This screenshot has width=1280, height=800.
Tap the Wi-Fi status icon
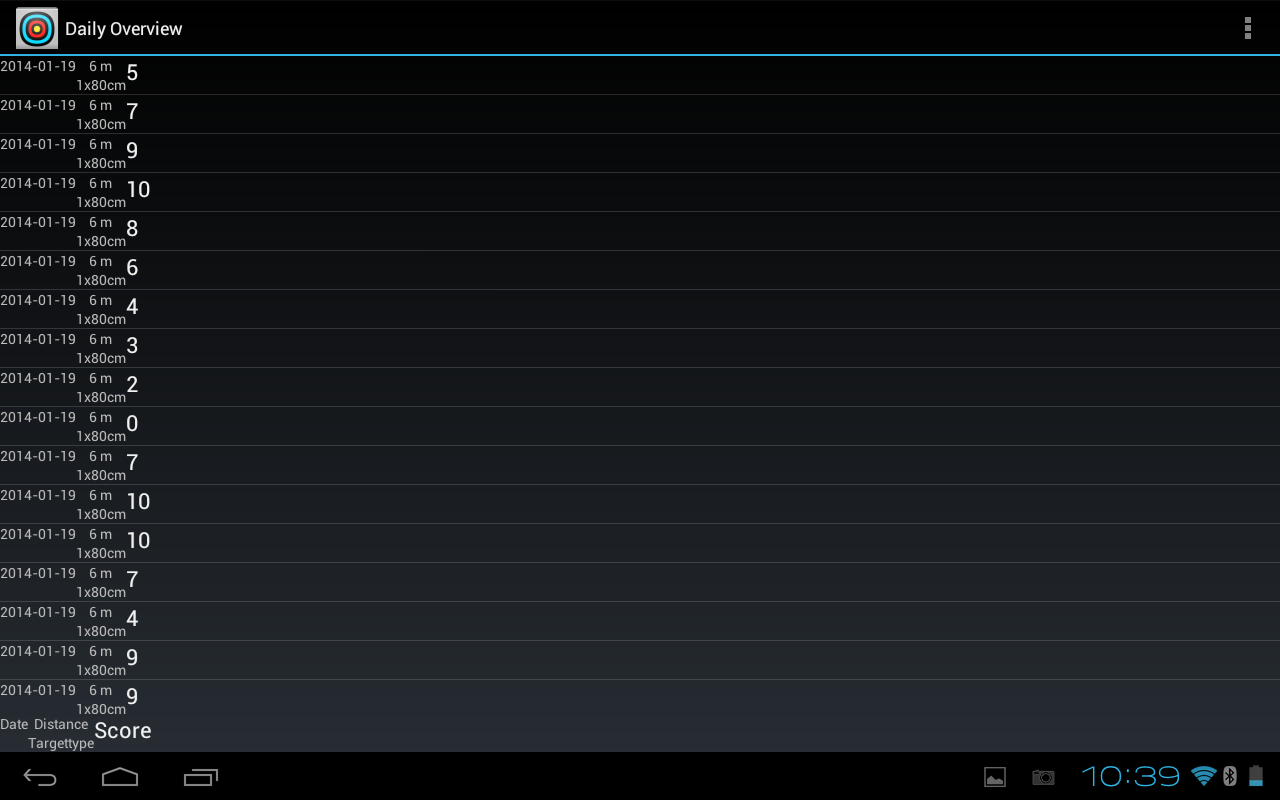(1204, 776)
